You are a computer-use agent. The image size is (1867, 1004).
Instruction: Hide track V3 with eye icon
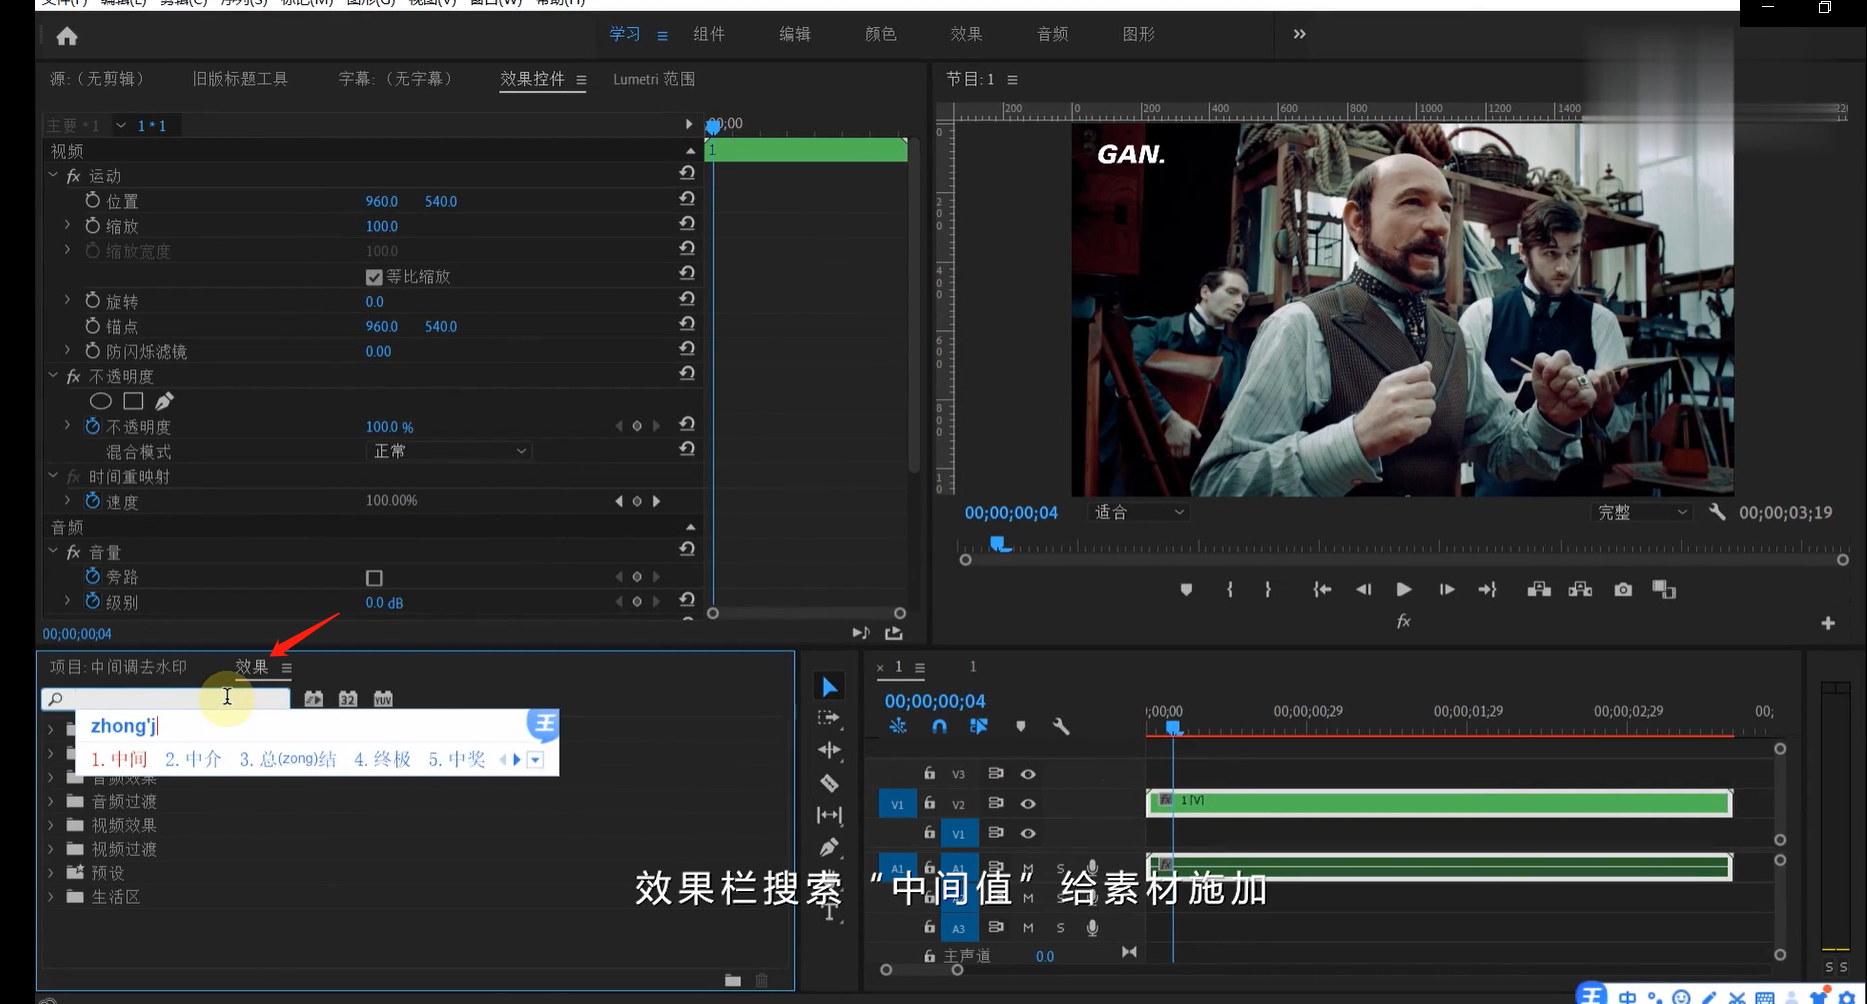[1027, 774]
